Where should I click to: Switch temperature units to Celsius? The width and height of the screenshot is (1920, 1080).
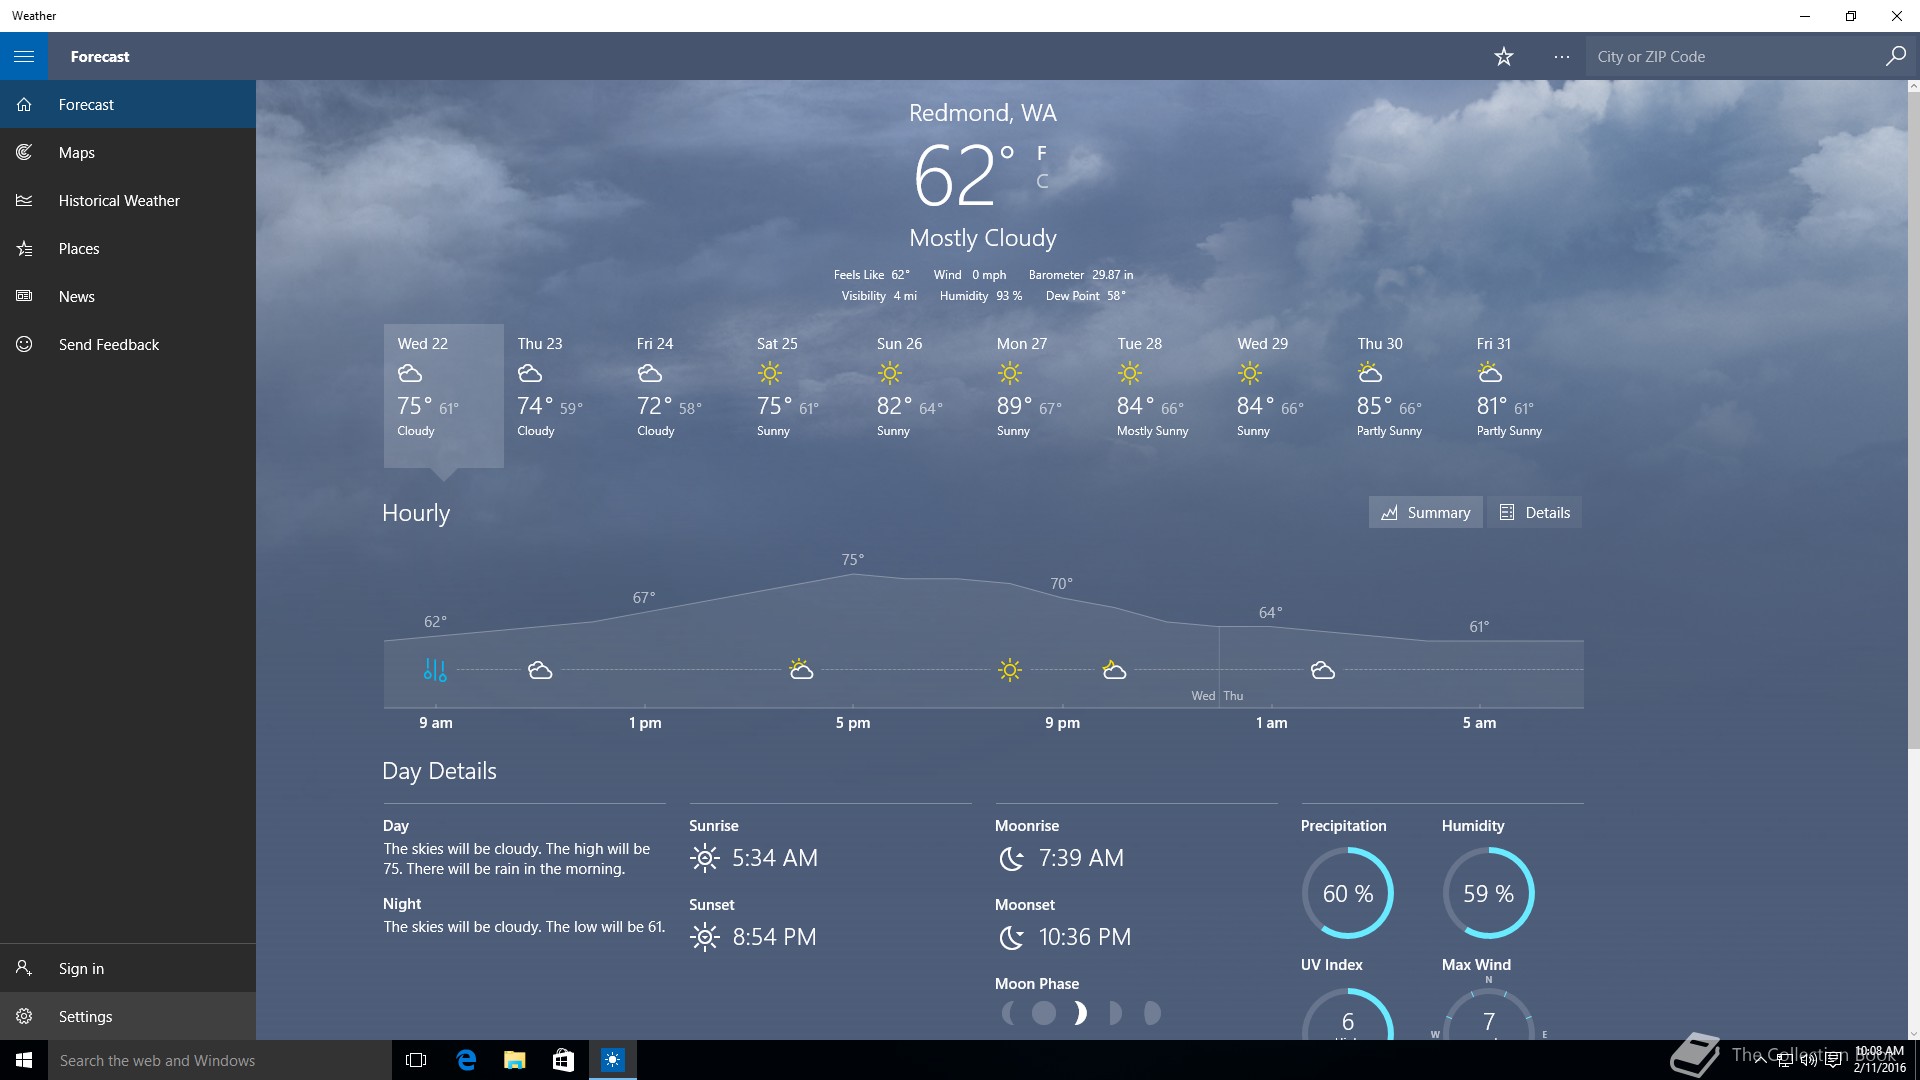click(x=1042, y=181)
